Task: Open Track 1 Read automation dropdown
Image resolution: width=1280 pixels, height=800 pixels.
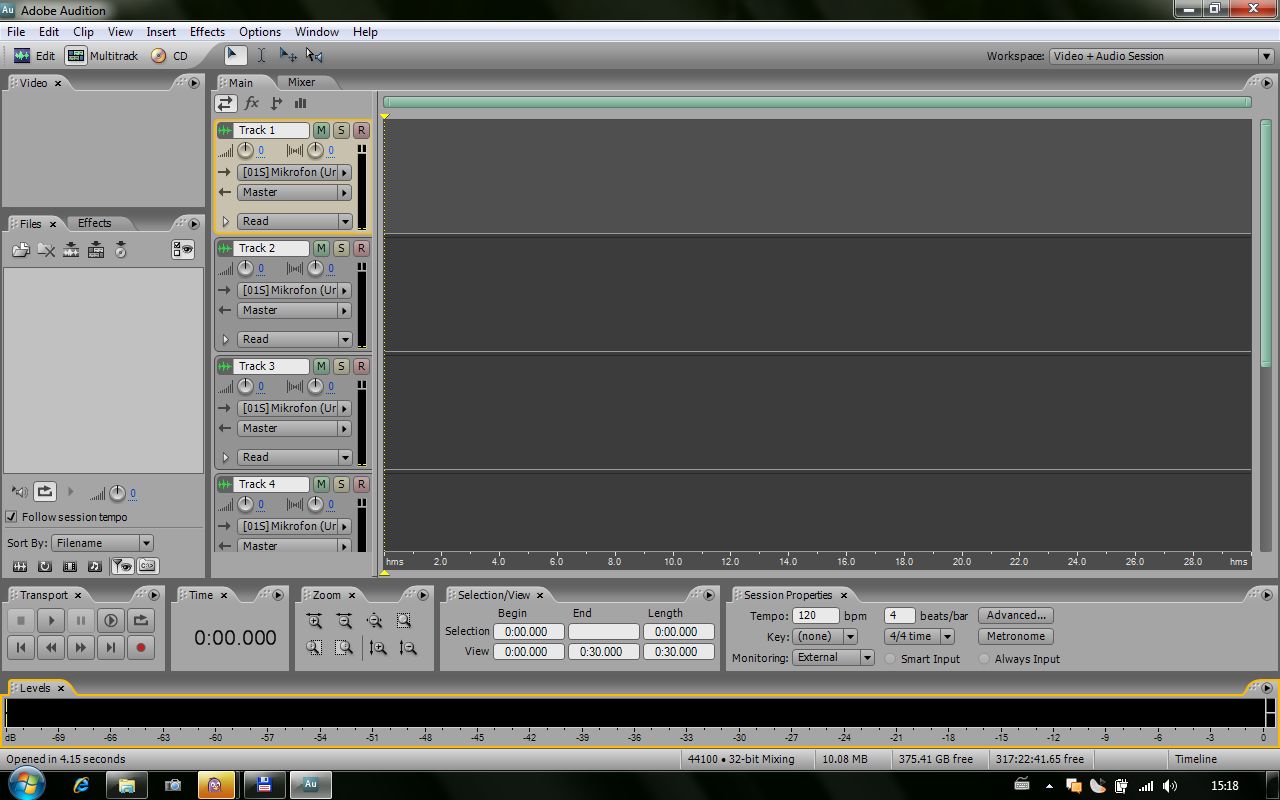Action: point(295,221)
